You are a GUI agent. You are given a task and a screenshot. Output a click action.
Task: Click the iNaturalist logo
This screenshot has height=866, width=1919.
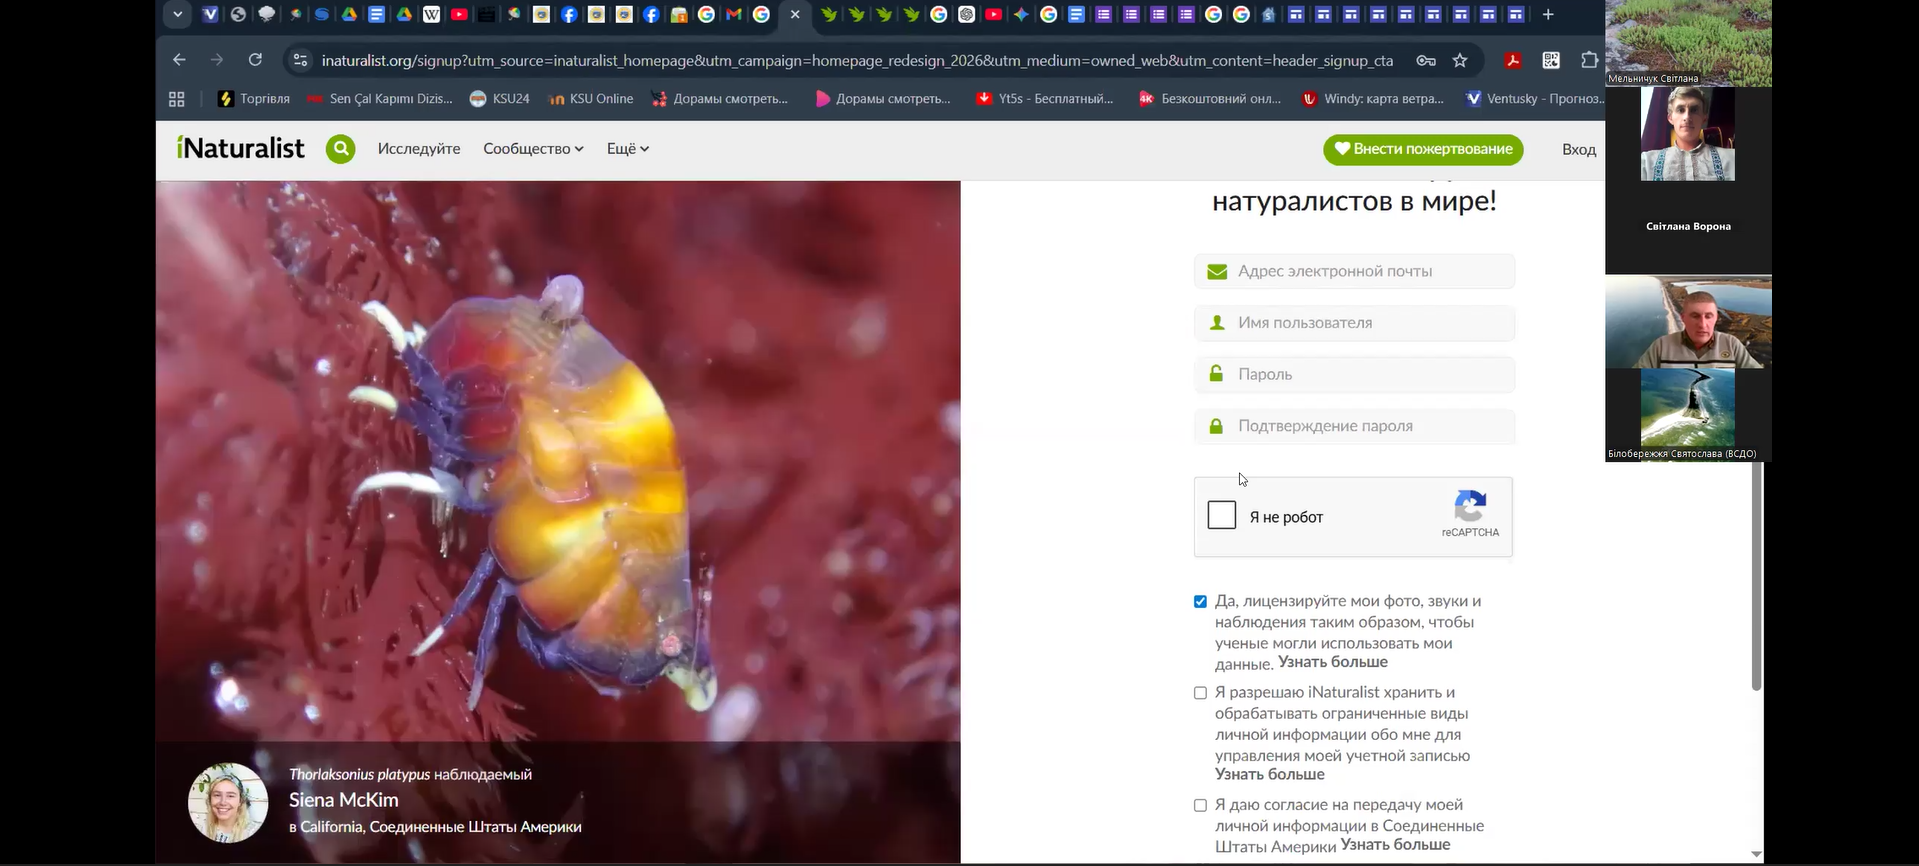pyautogui.click(x=241, y=149)
